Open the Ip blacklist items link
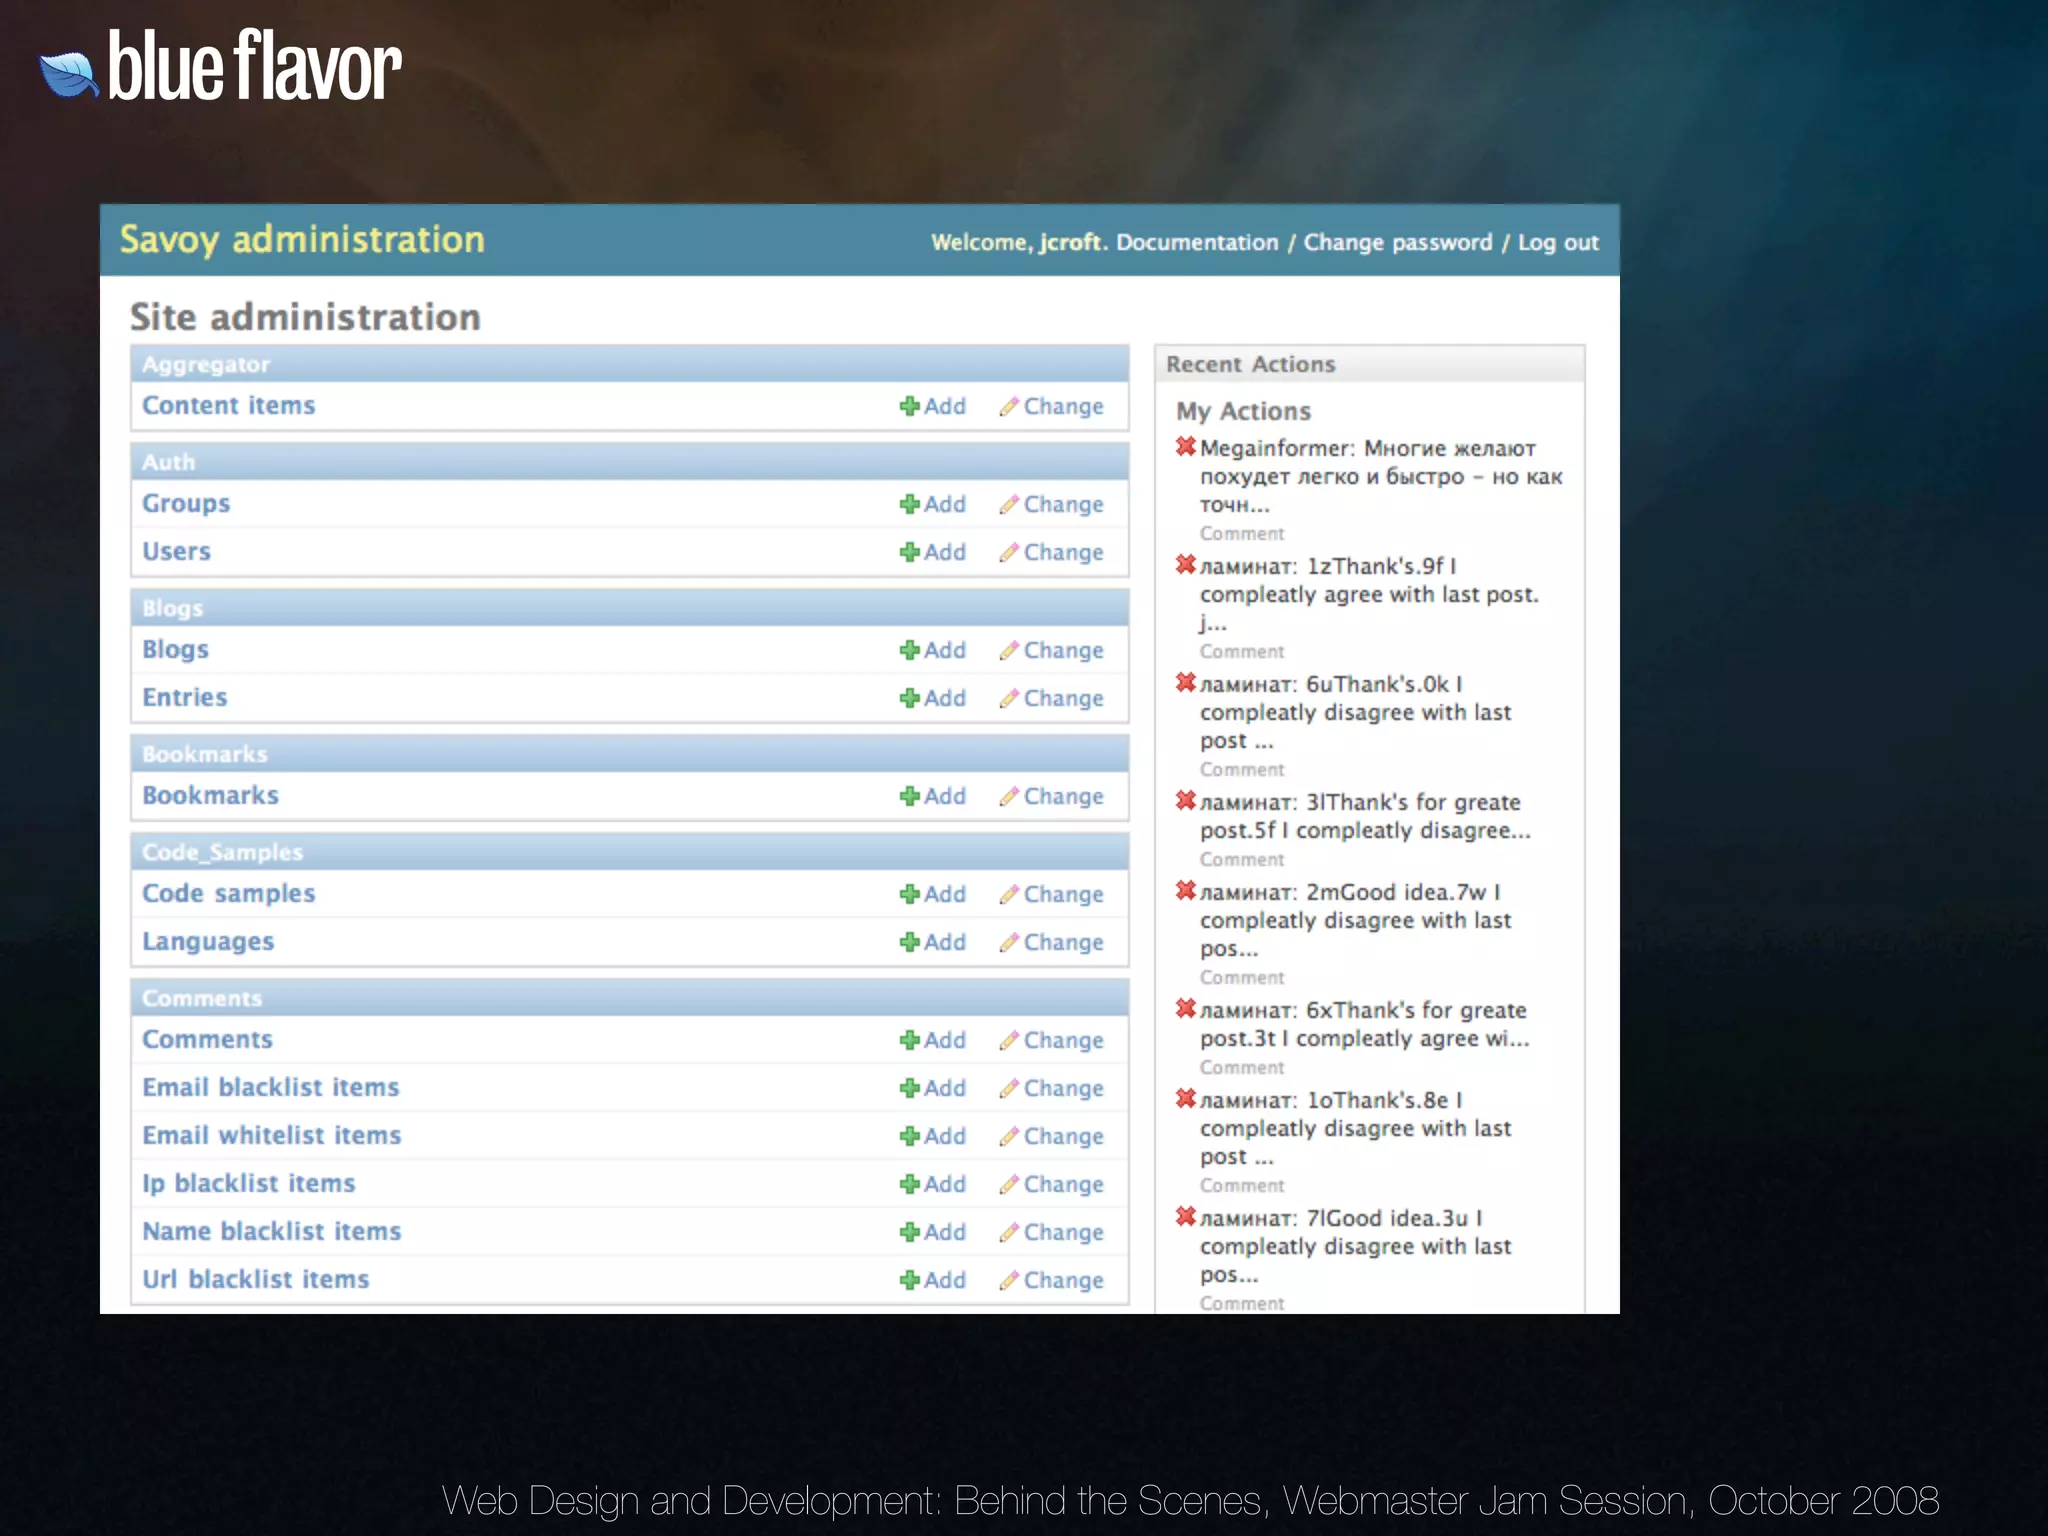The height and width of the screenshot is (1536, 2048). [x=248, y=1183]
